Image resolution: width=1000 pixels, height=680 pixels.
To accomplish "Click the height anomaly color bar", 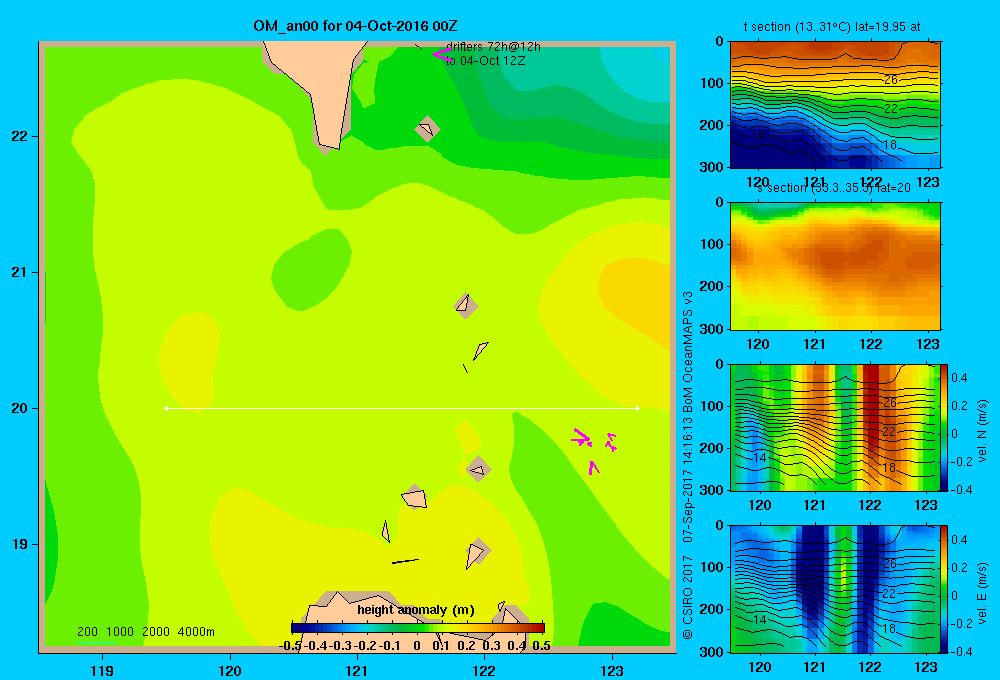I will (x=418, y=628).
